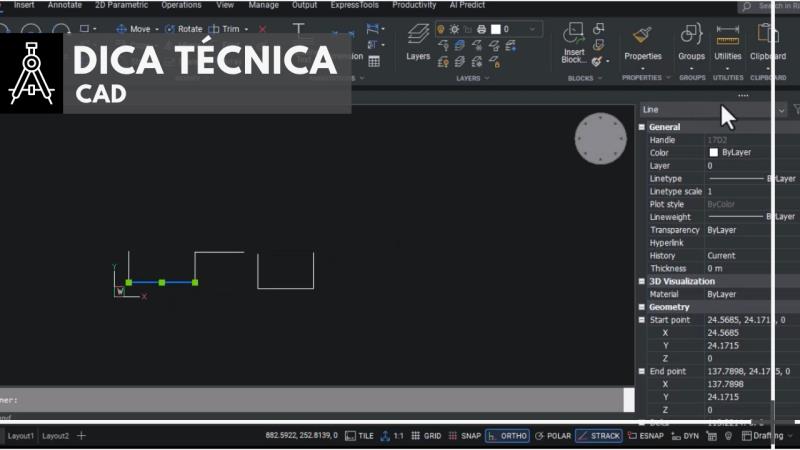
Task: Collapse the Start point row
Action: click(x=642, y=320)
